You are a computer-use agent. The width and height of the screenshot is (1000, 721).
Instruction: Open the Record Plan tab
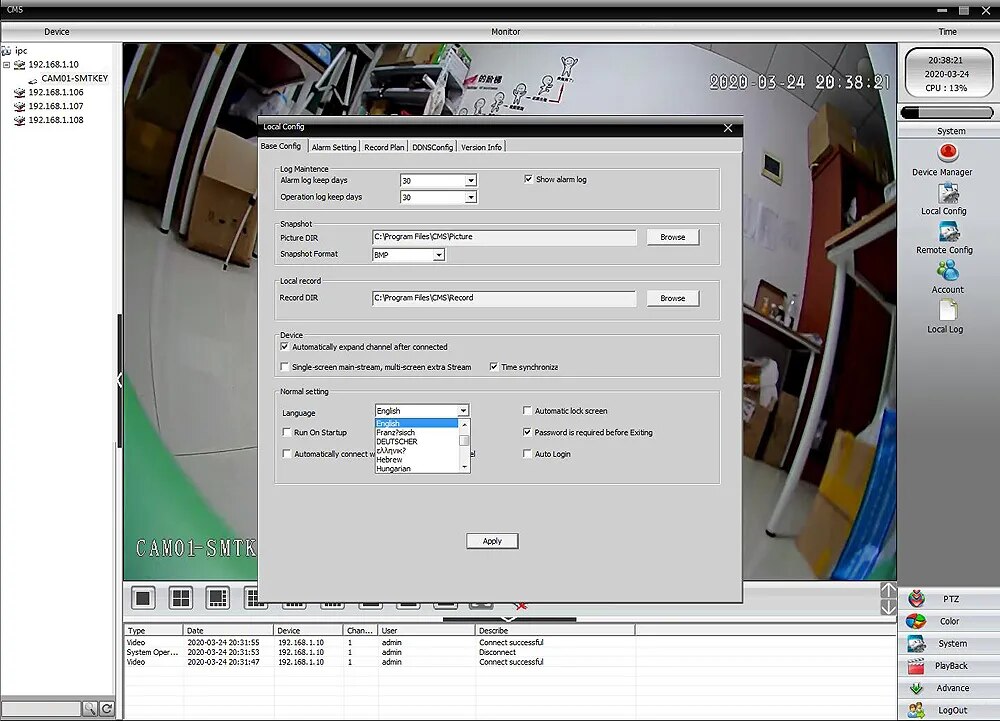[x=384, y=147]
